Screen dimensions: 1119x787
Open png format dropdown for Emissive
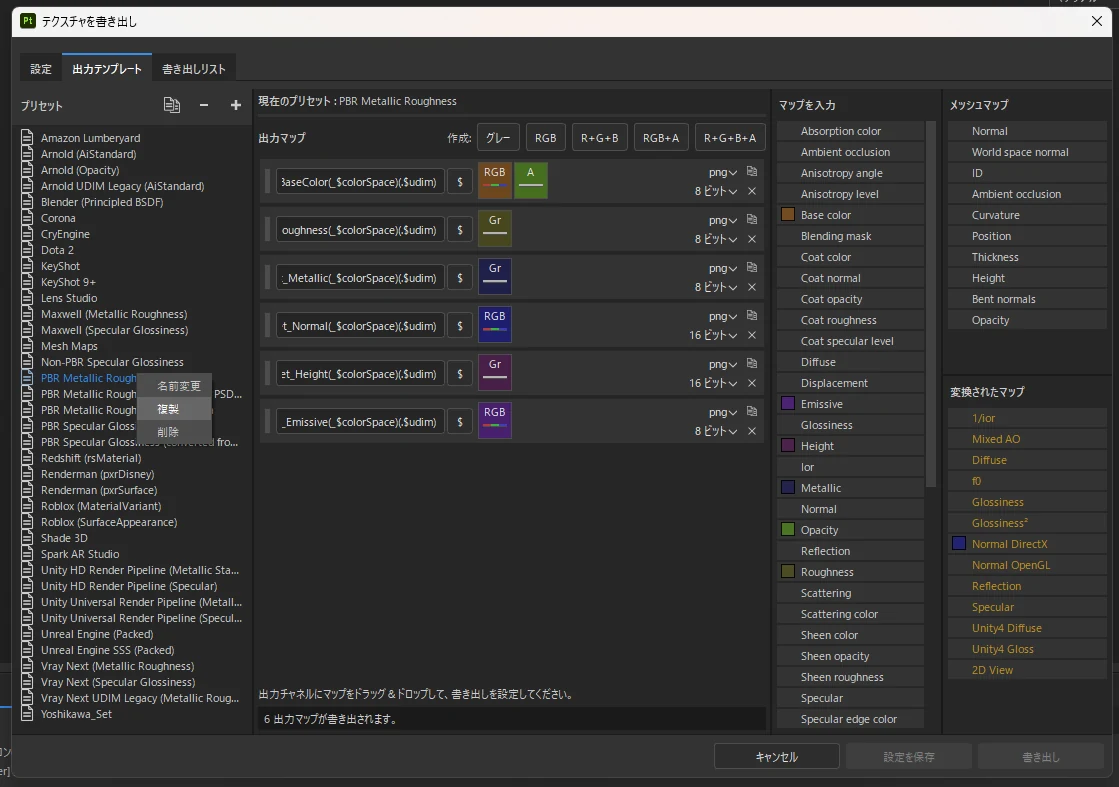(x=722, y=412)
